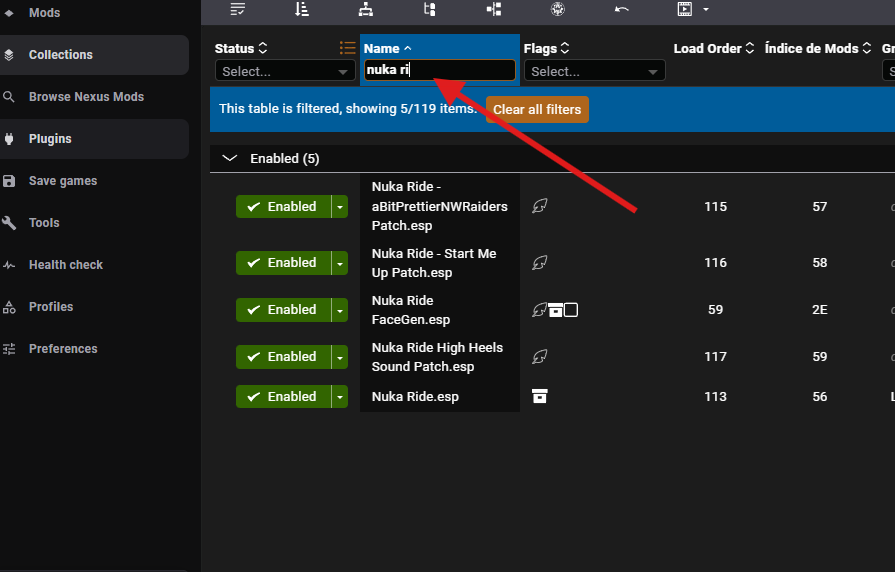
Task: Click the plug icon beside Plugins
Action: click(x=9, y=139)
